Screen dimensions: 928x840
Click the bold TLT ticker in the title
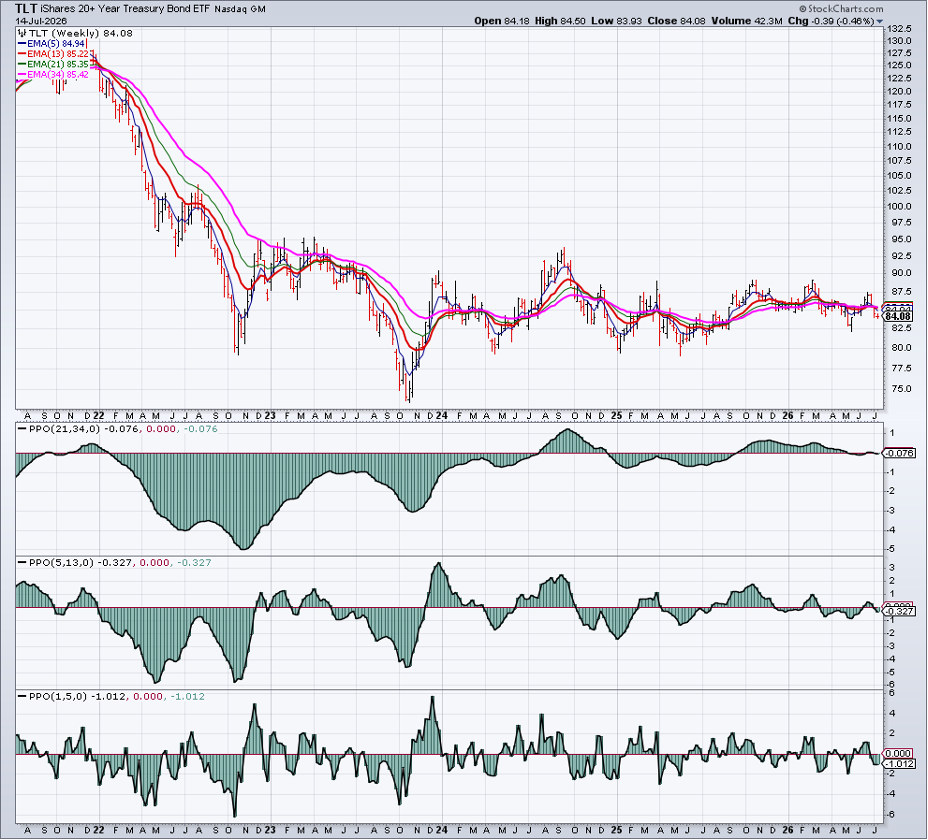point(26,8)
